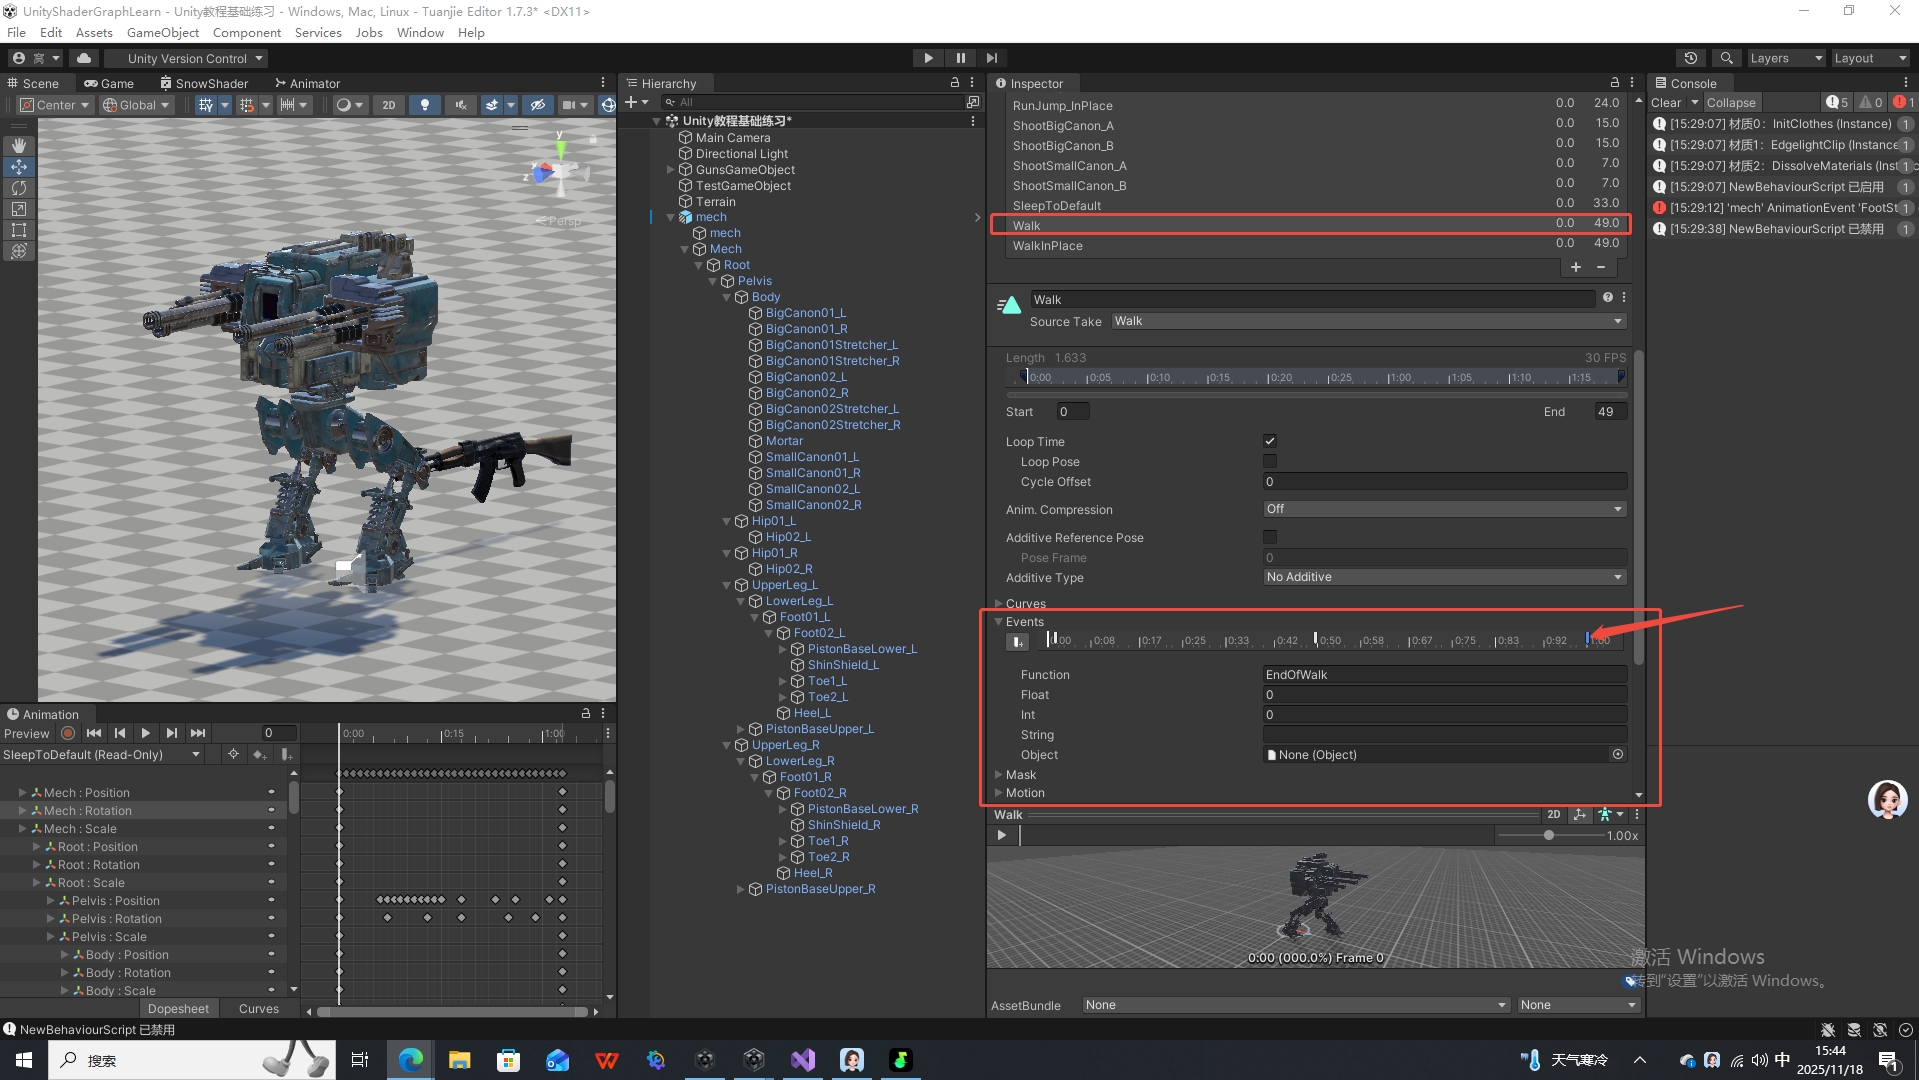Add an event in Animation window
Image resolution: width=1919 pixels, height=1080 pixels.
click(286, 754)
